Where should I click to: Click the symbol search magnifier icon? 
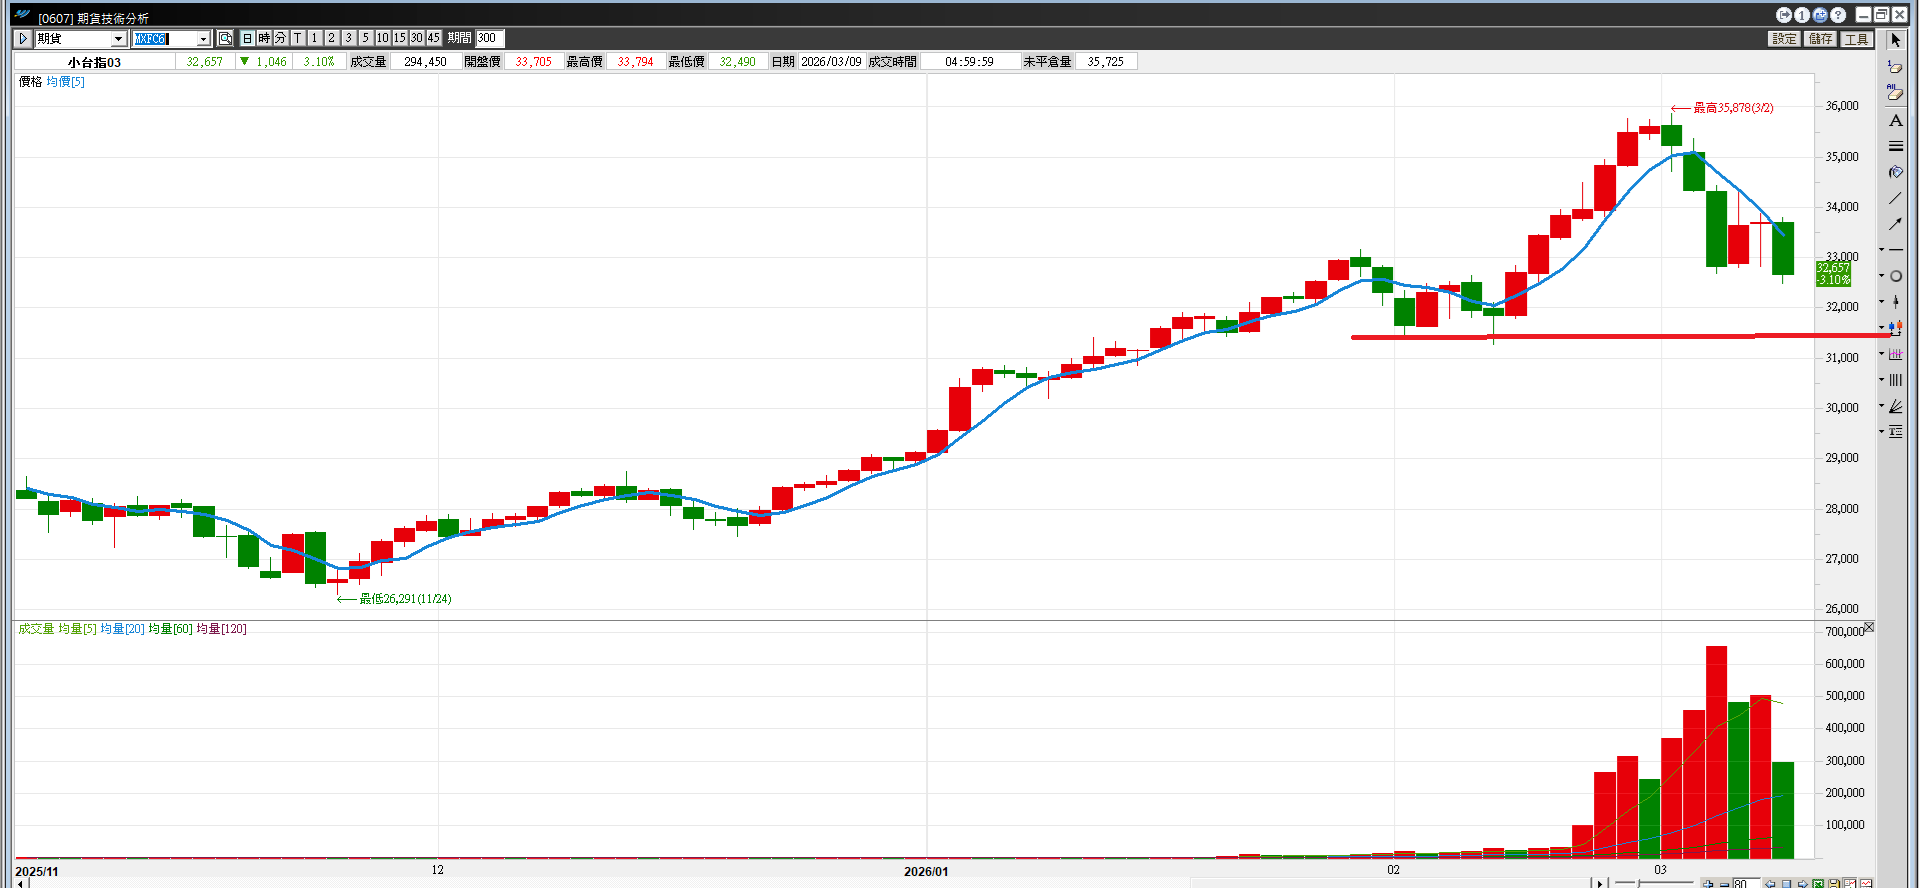[x=225, y=38]
